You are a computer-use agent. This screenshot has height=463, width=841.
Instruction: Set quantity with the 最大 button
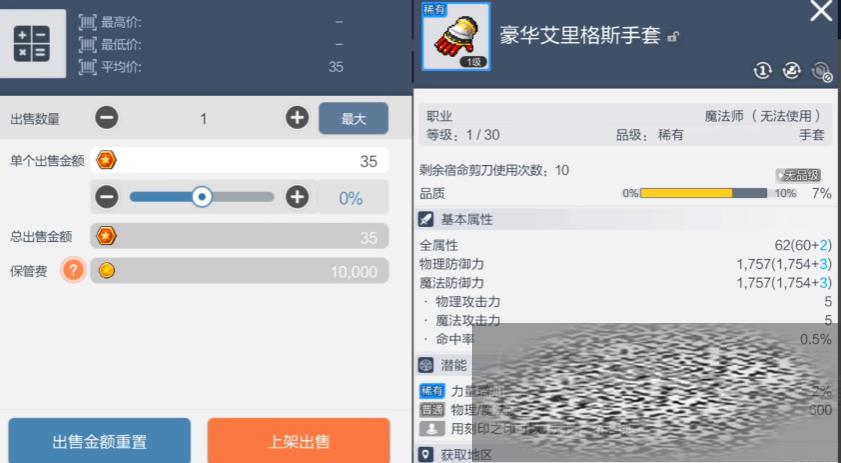click(x=353, y=118)
